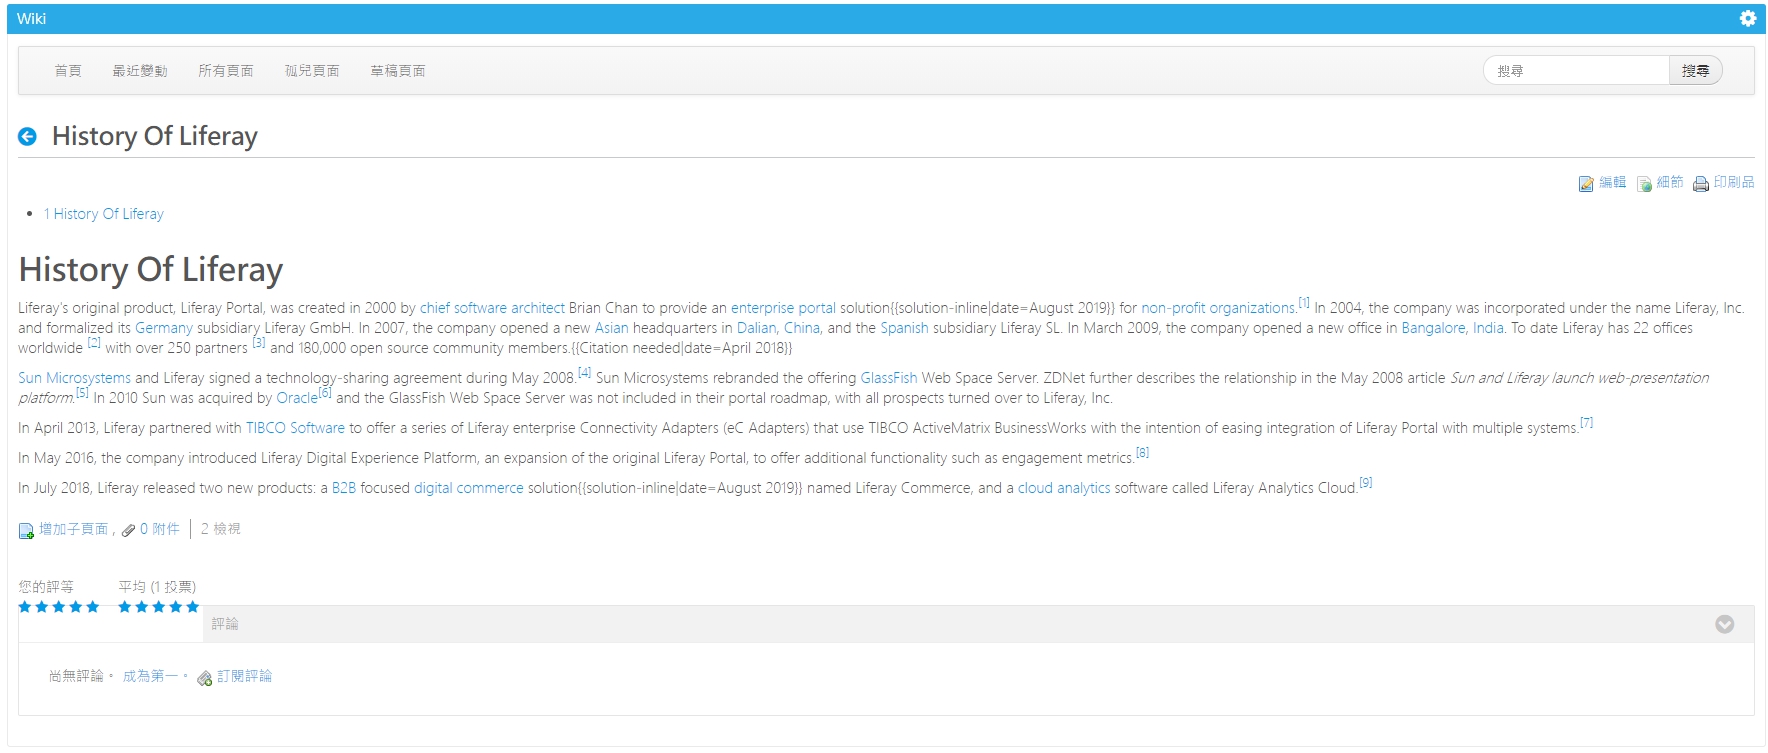Viewport: 1768px width, 753px height.
Task: Open the B2B link
Action: (344, 488)
